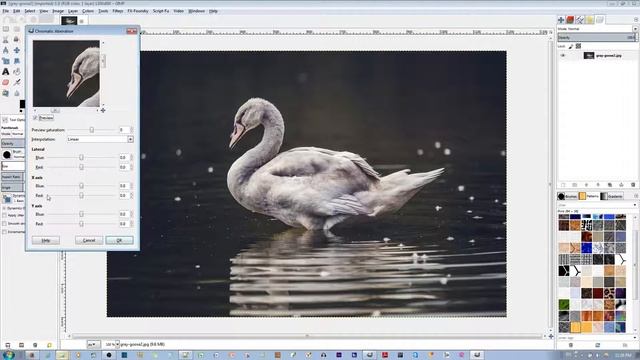640x360 pixels.
Task: Lower the layer using the down arrow icon
Action: (598, 185)
